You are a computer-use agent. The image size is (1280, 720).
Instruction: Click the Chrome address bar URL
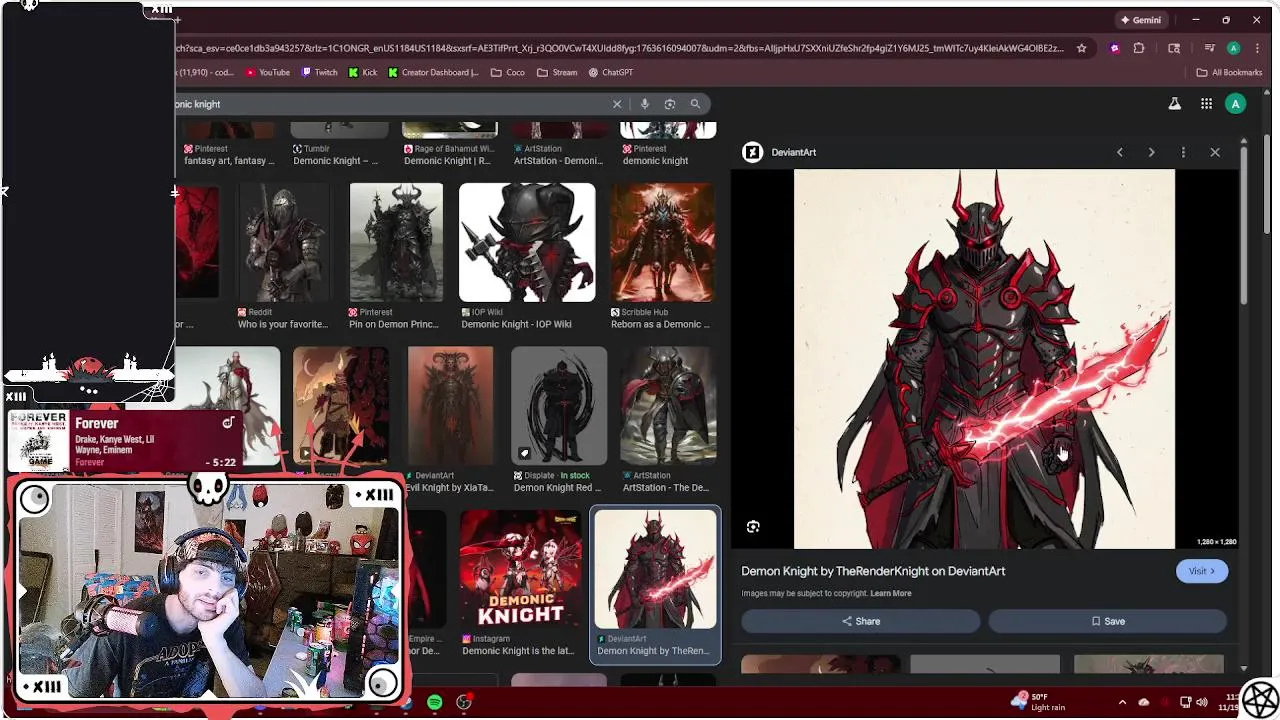(x=620, y=48)
